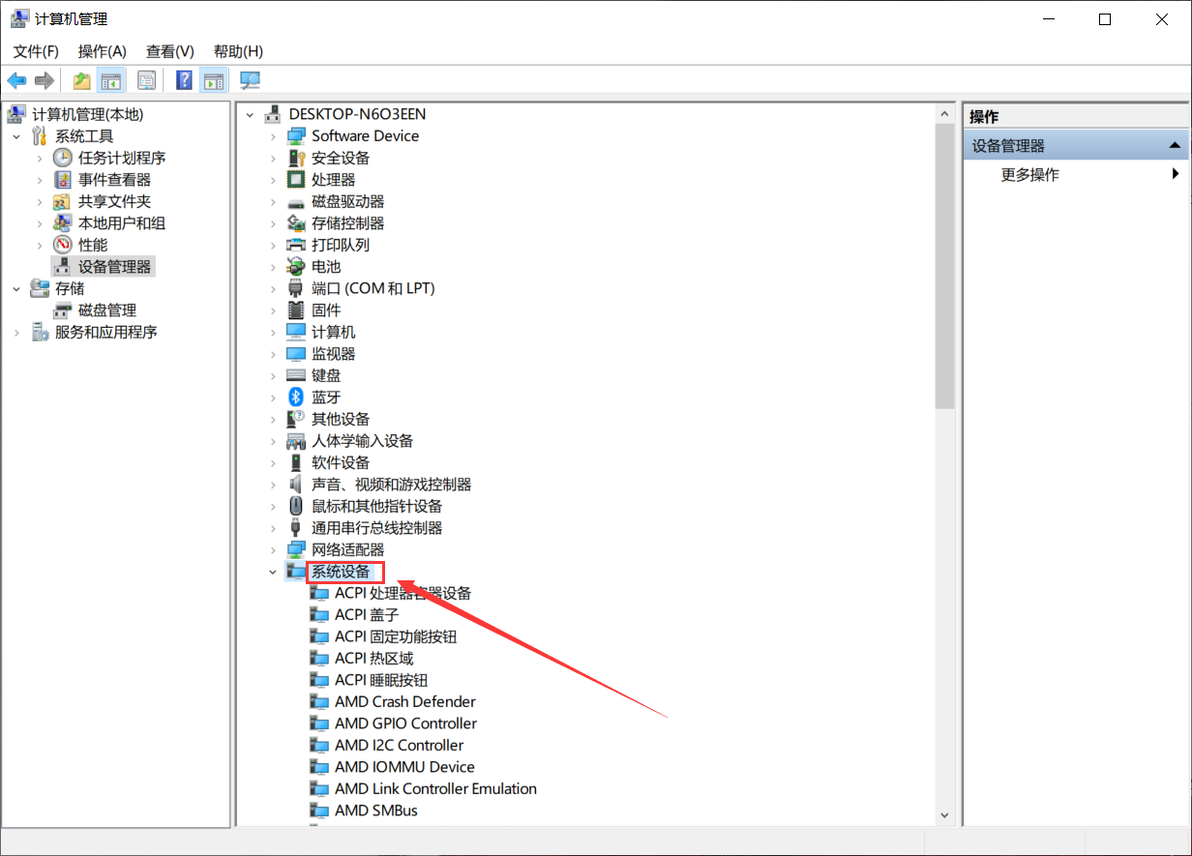
Task: Select 设备管理器 in the left tree
Action: (x=114, y=267)
